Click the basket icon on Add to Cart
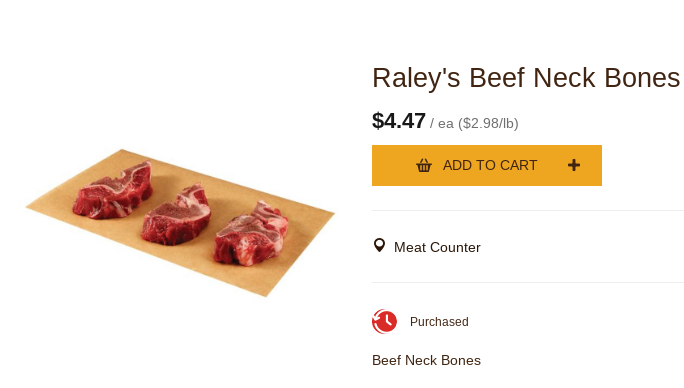 (x=424, y=165)
